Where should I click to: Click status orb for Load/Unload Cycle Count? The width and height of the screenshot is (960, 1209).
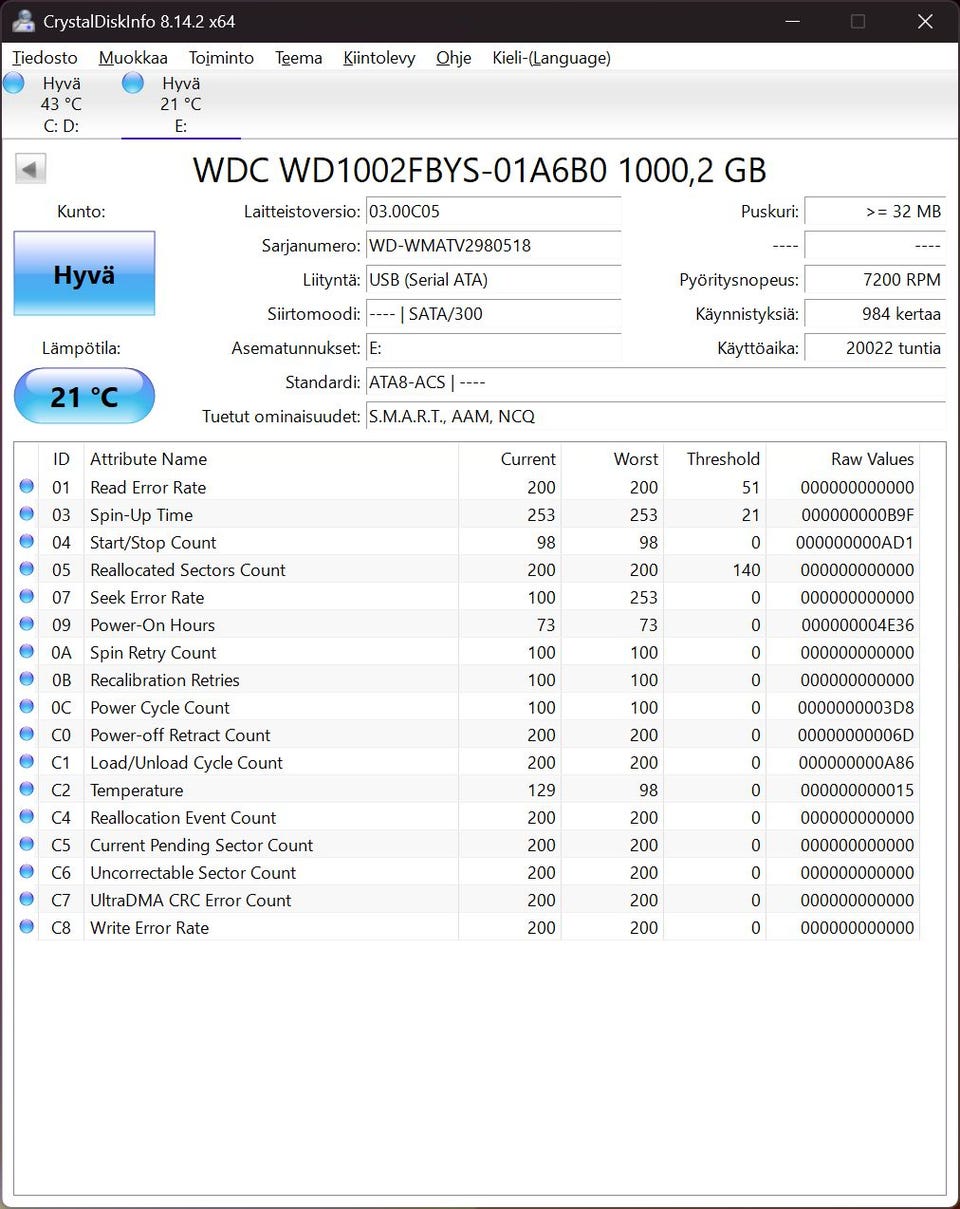26,762
